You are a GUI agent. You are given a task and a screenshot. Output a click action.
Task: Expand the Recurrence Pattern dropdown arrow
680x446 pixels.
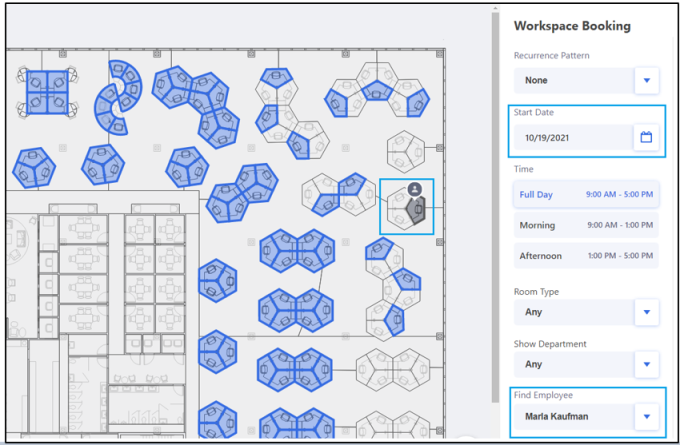(647, 80)
